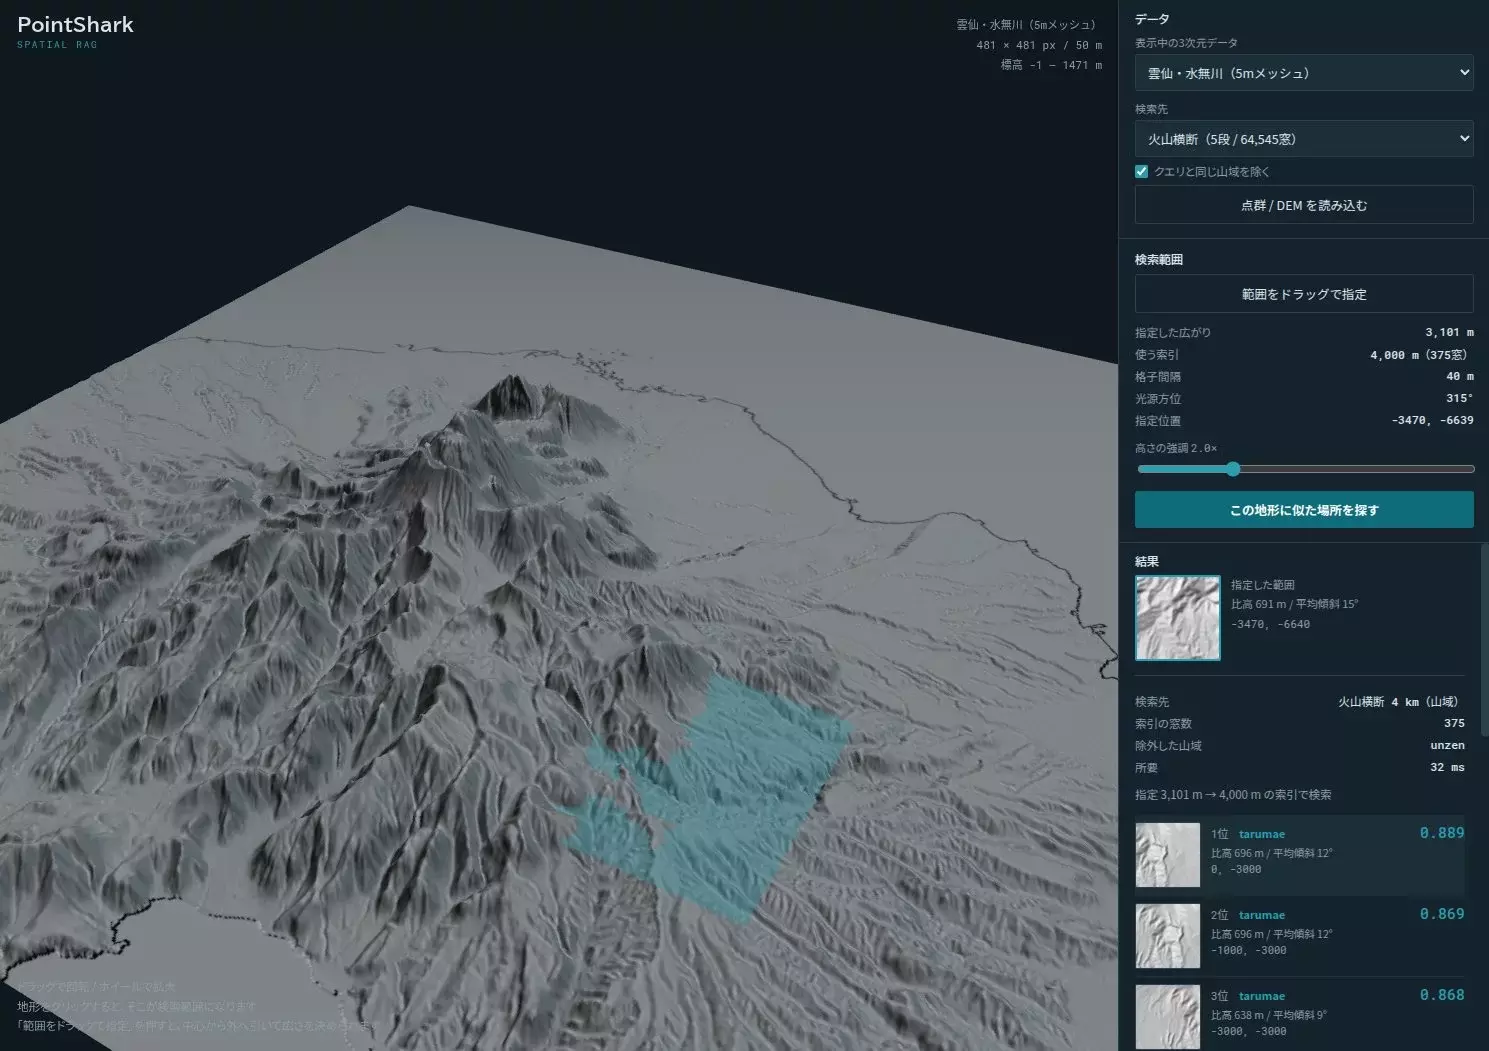Click the 使う索引 value 4,000 m (375窓)
This screenshot has width=1489, height=1051.
tap(1421, 355)
